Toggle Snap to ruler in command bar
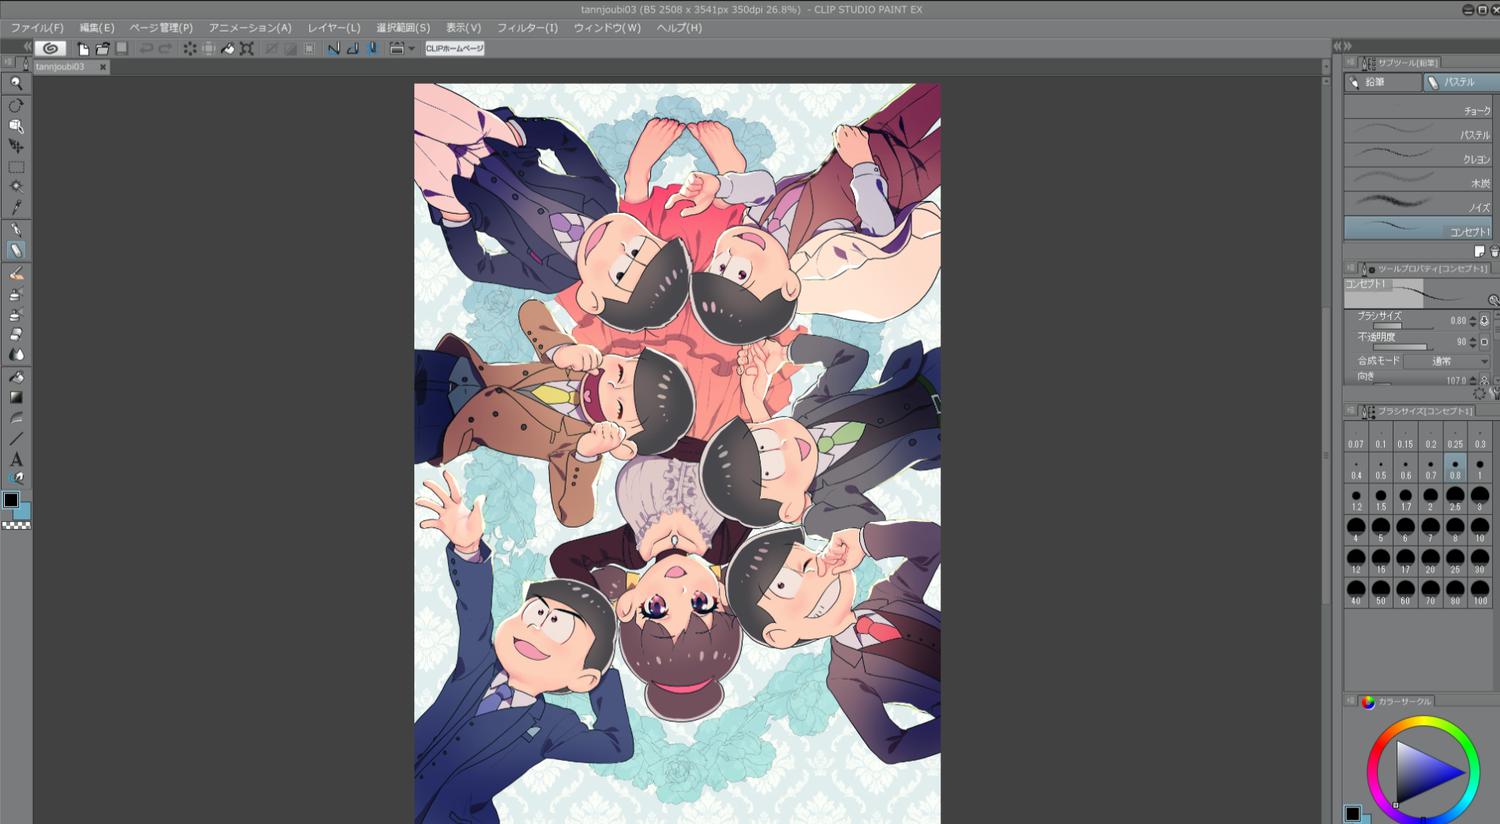Image resolution: width=1500 pixels, height=824 pixels. [334, 48]
